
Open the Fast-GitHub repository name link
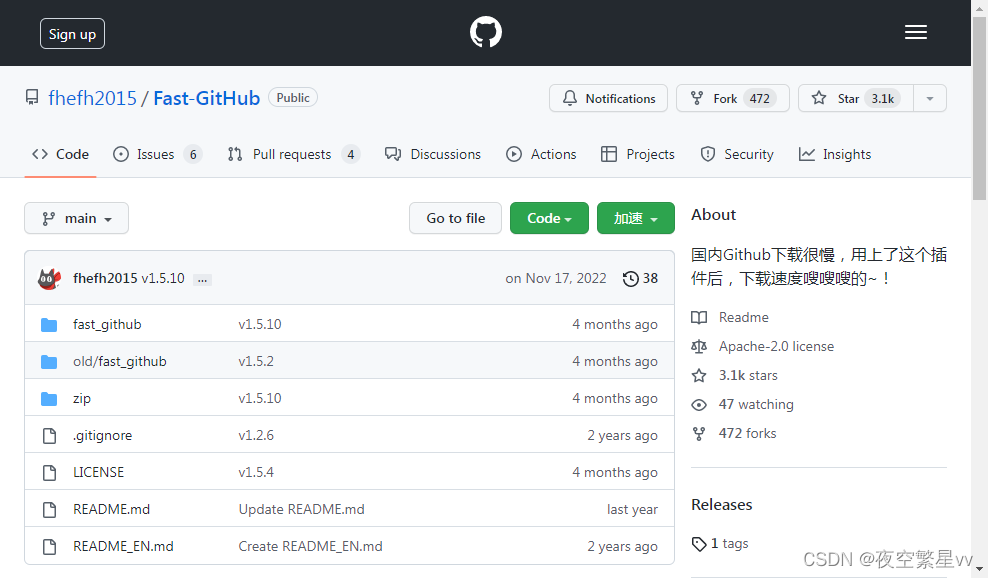[x=207, y=98]
